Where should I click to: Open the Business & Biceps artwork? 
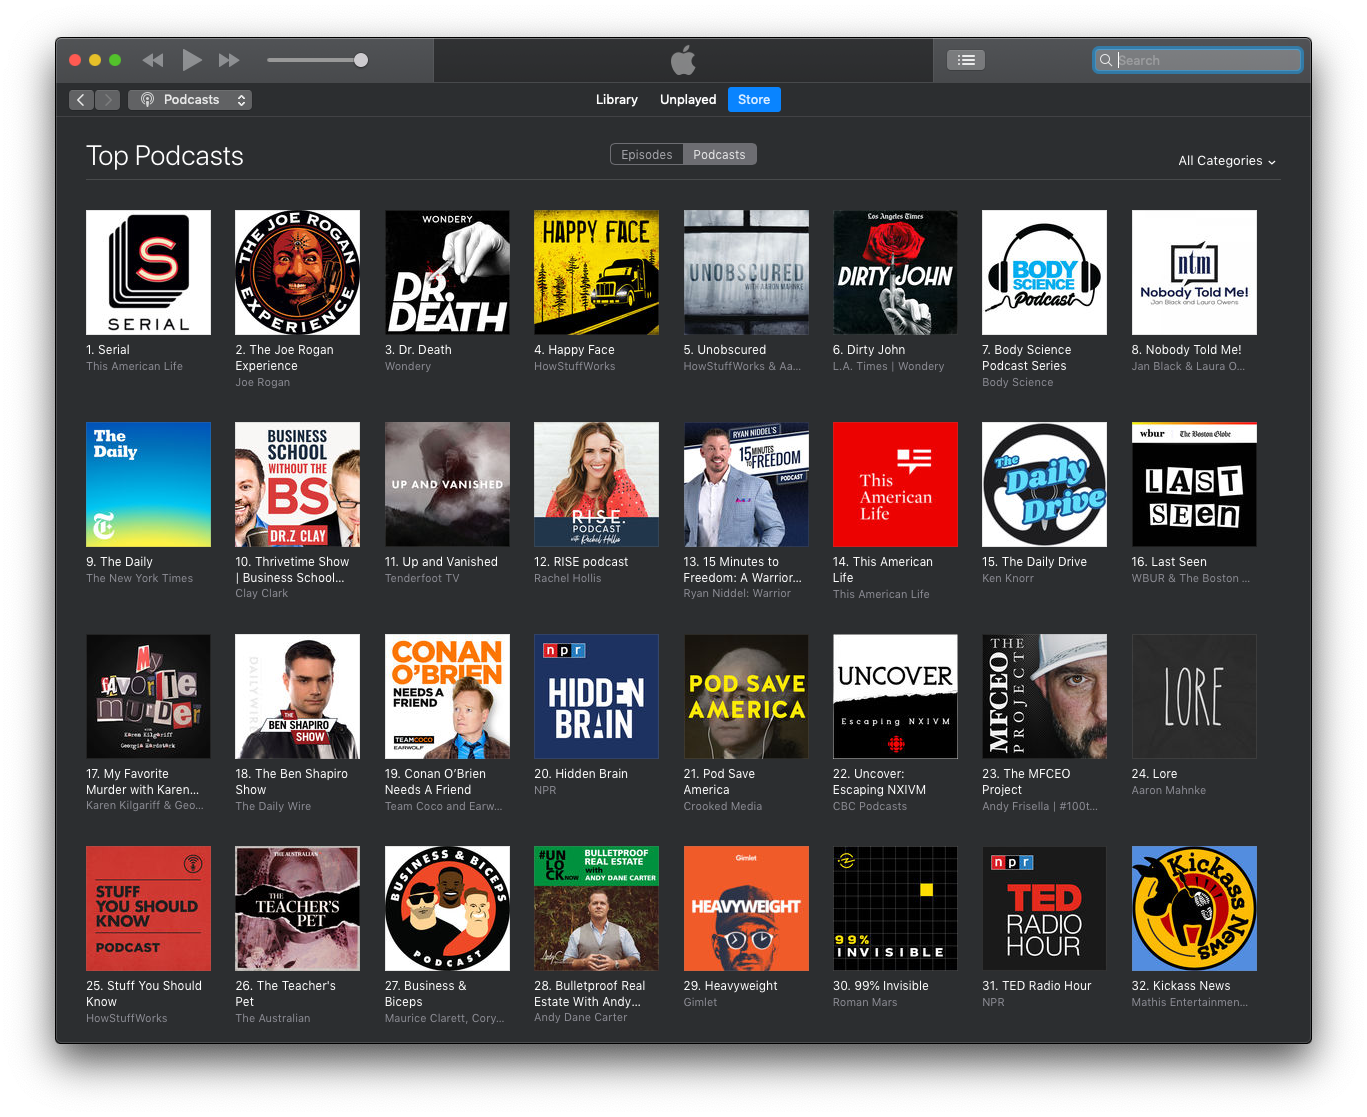point(447,908)
